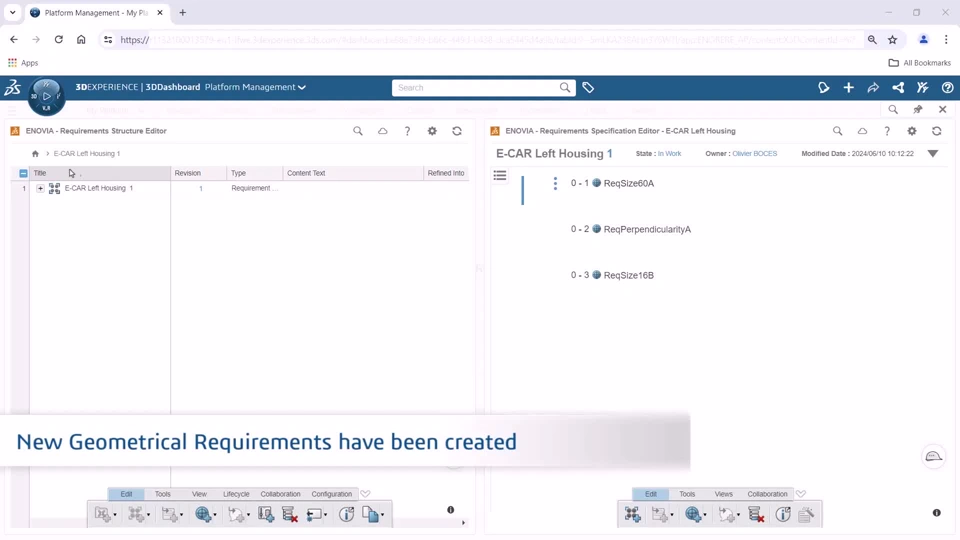
Task: Click the 3DS logo in header
Action: point(13,88)
